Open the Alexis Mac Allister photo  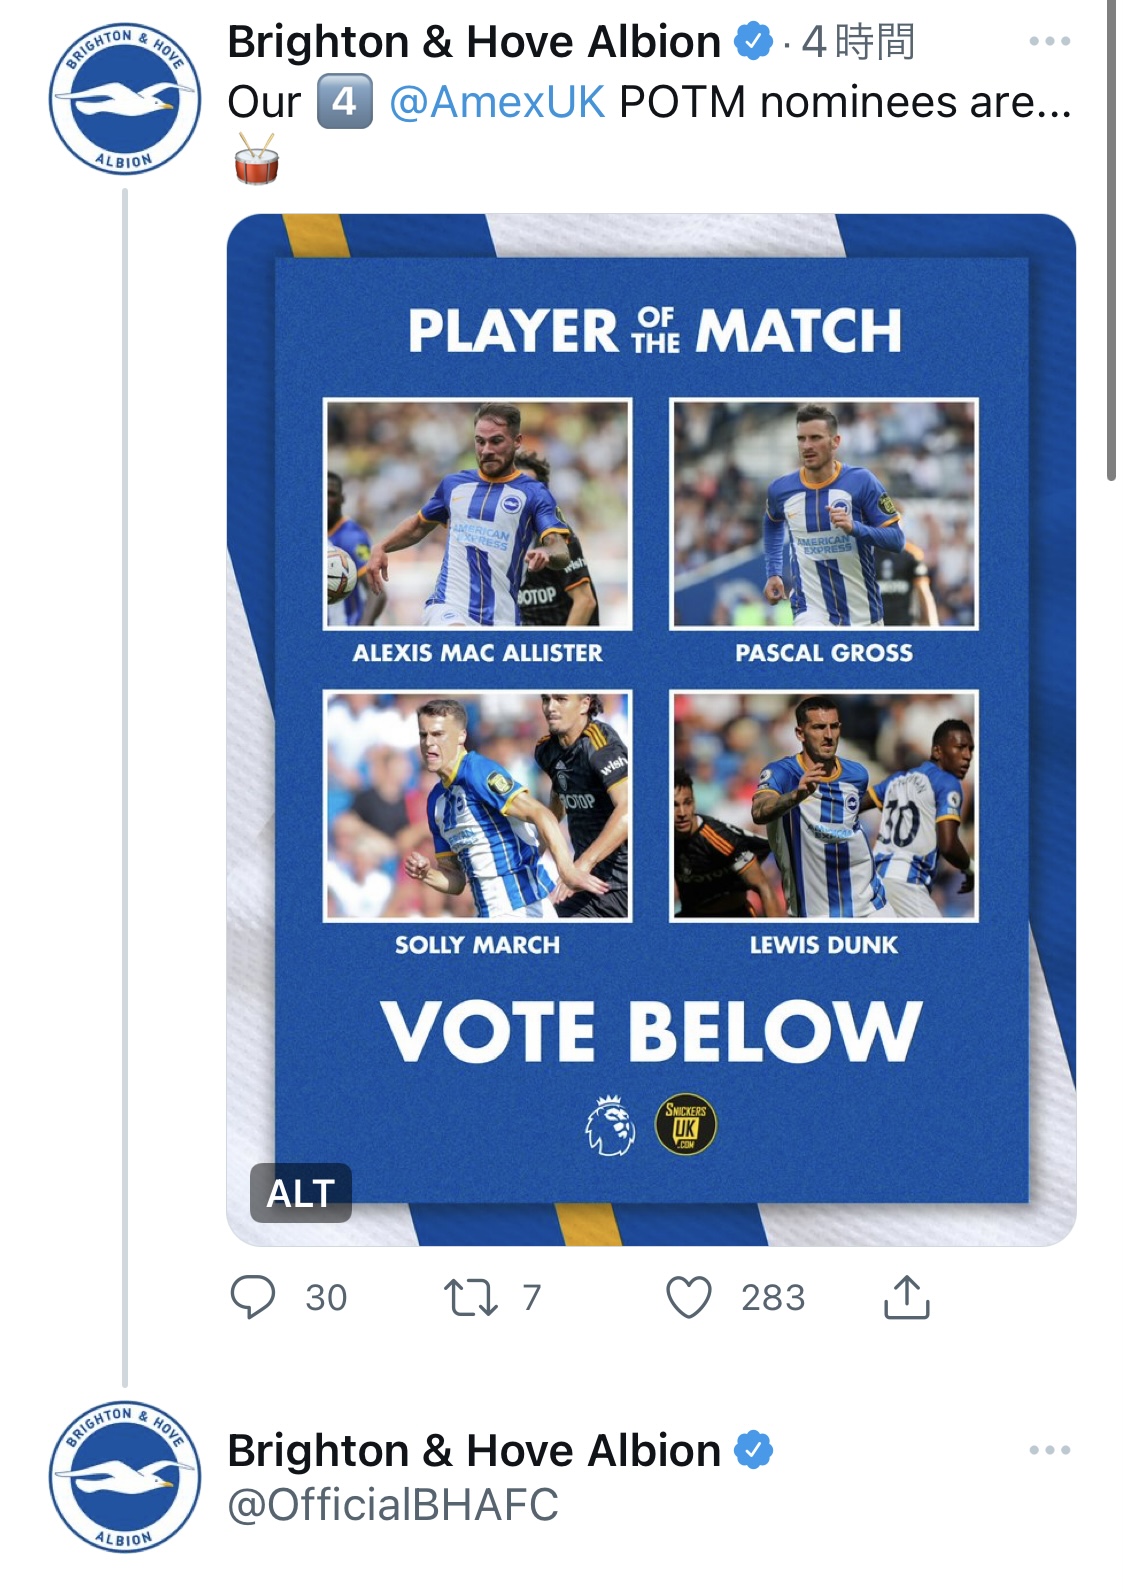pos(478,514)
